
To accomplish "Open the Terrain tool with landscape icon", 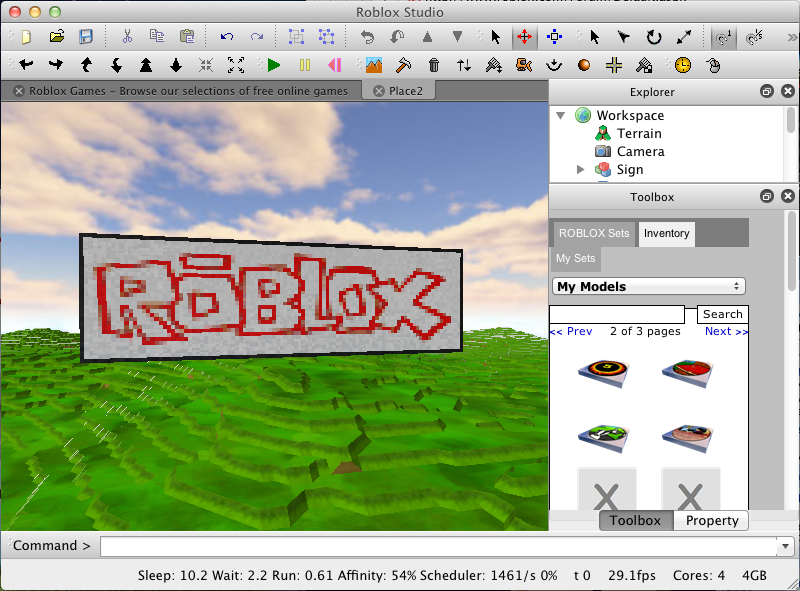I will (x=374, y=65).
